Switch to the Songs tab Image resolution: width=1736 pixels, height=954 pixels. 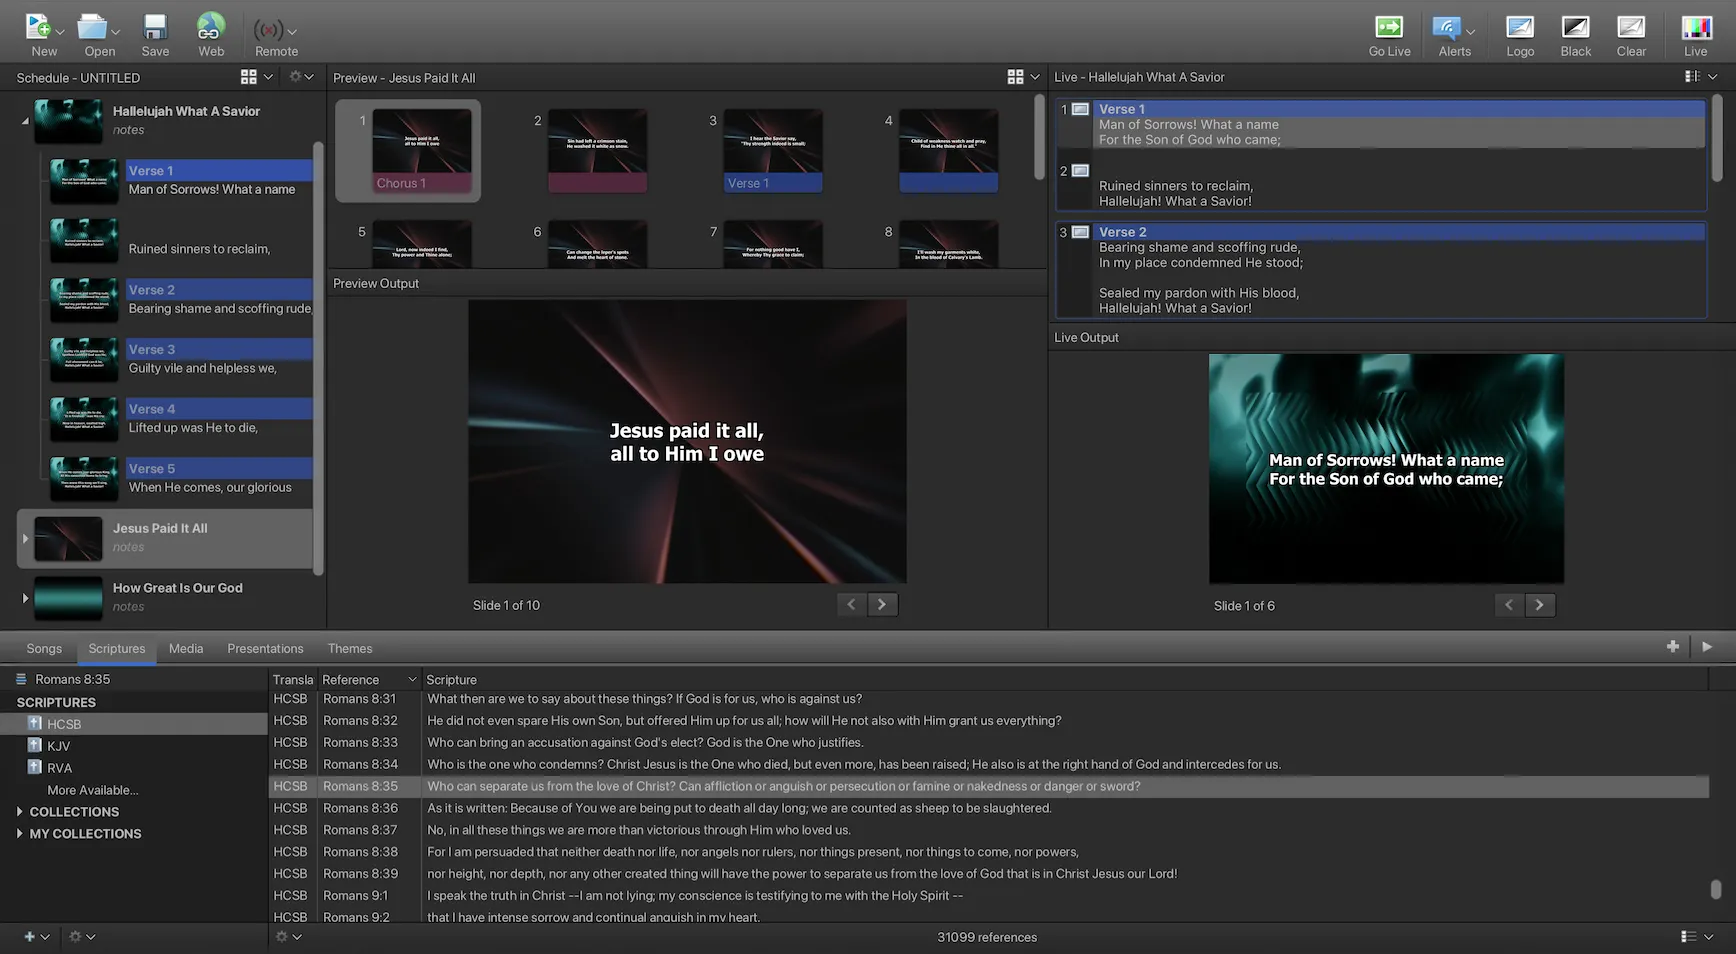click(x=43, y=648)
